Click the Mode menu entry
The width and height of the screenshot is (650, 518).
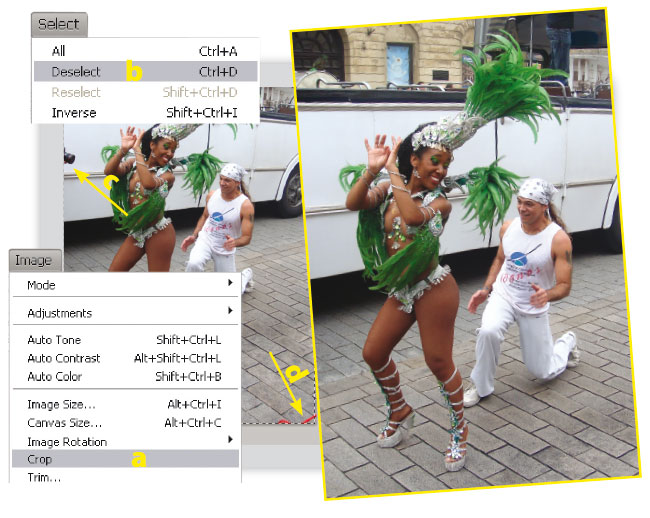41,285
